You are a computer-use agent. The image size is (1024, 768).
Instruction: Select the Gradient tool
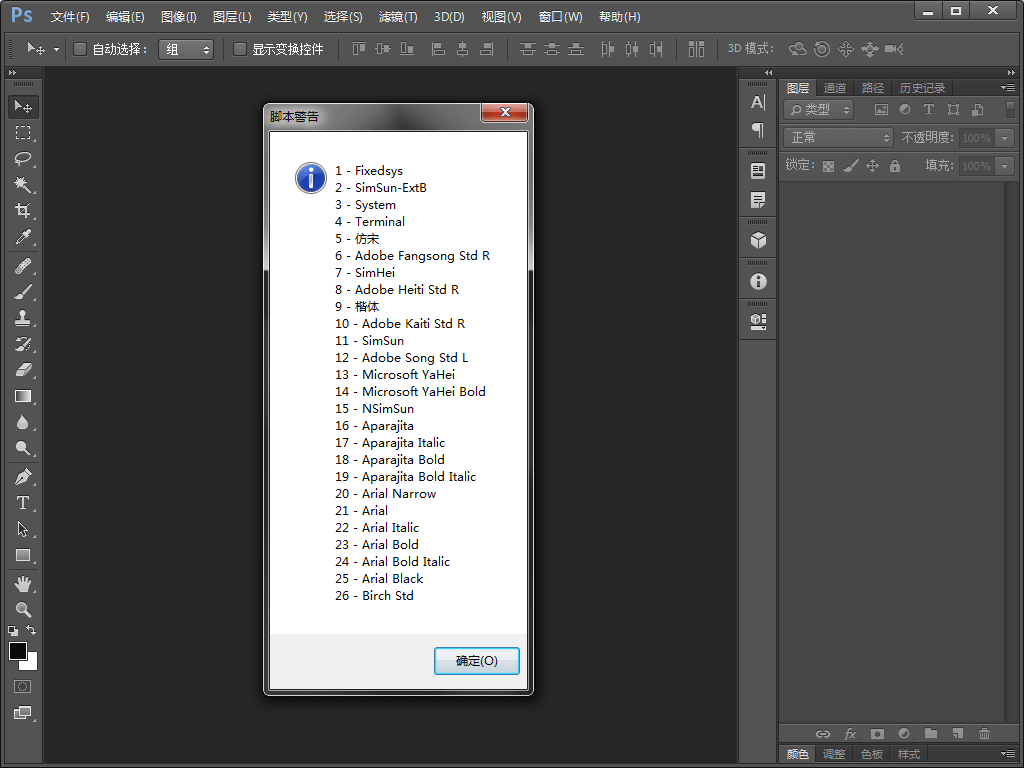(x=23, y=396)
